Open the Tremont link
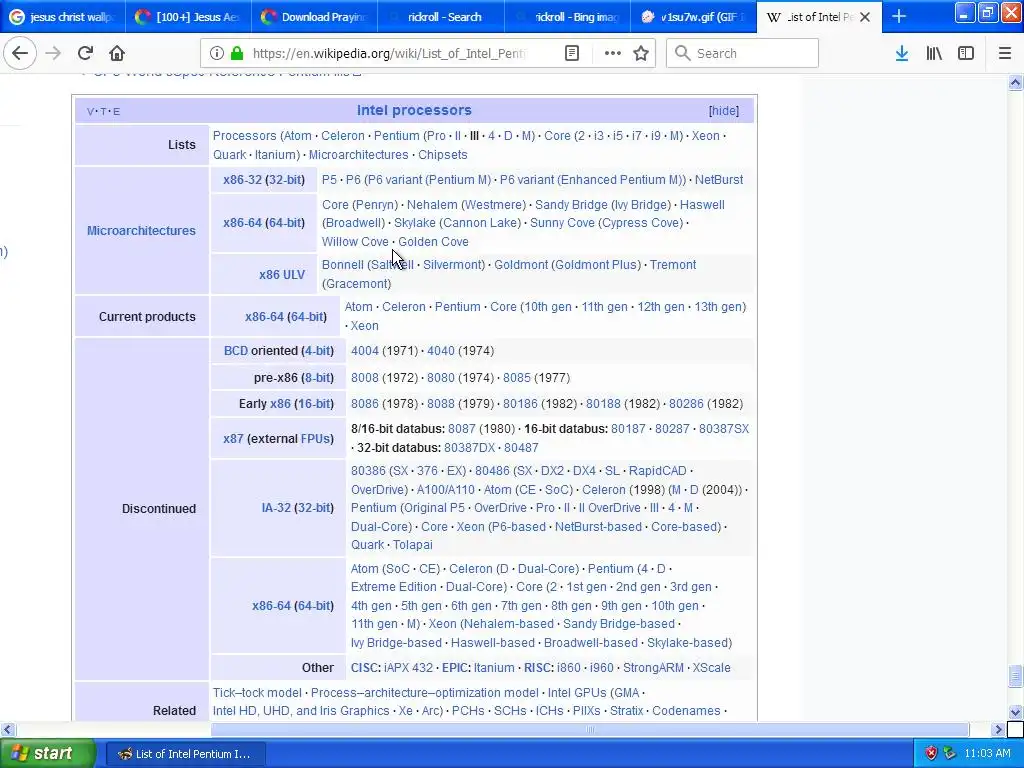The height and width of the screenshot is (768, 1024). coord(673,264)
